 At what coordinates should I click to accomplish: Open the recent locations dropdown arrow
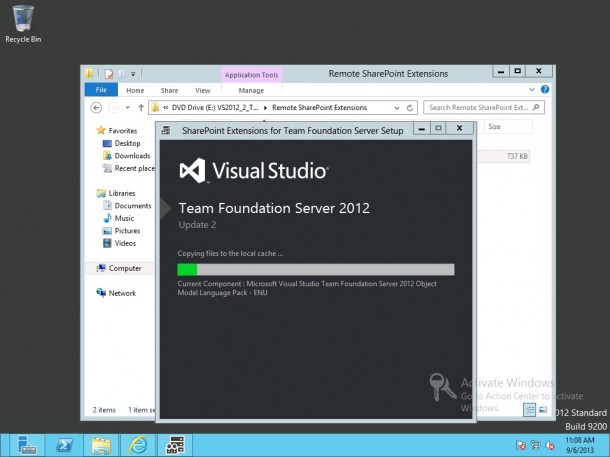(x=128, y=108)
